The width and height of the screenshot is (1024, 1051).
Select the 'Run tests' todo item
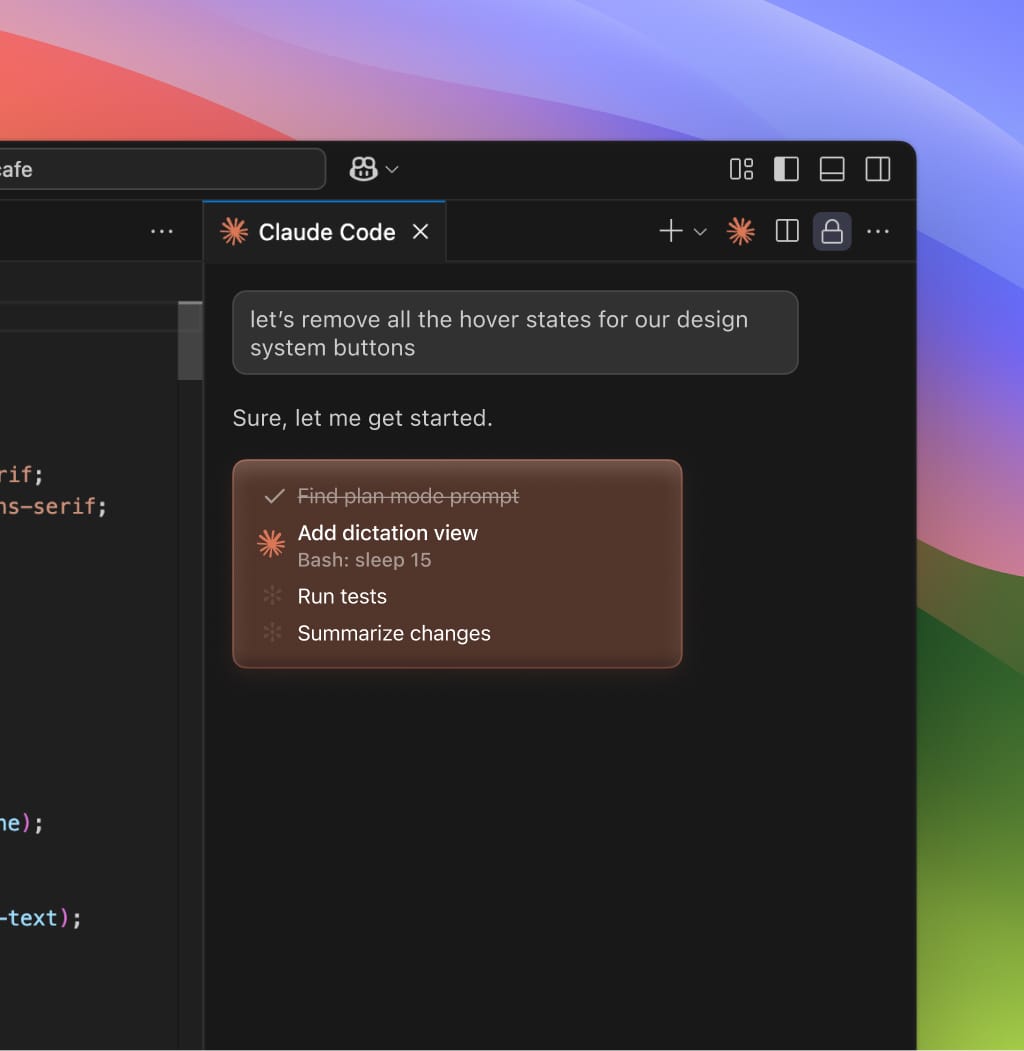(x=342, y=597)
